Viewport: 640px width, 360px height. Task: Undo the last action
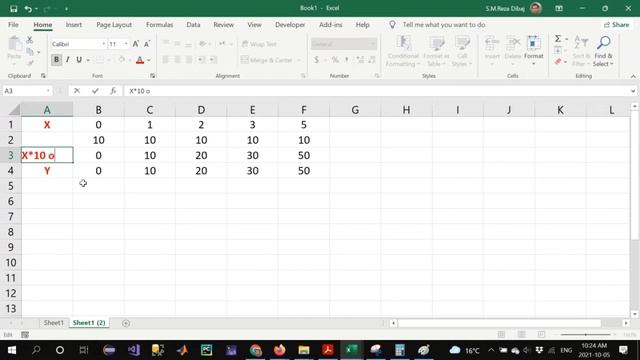28,9
